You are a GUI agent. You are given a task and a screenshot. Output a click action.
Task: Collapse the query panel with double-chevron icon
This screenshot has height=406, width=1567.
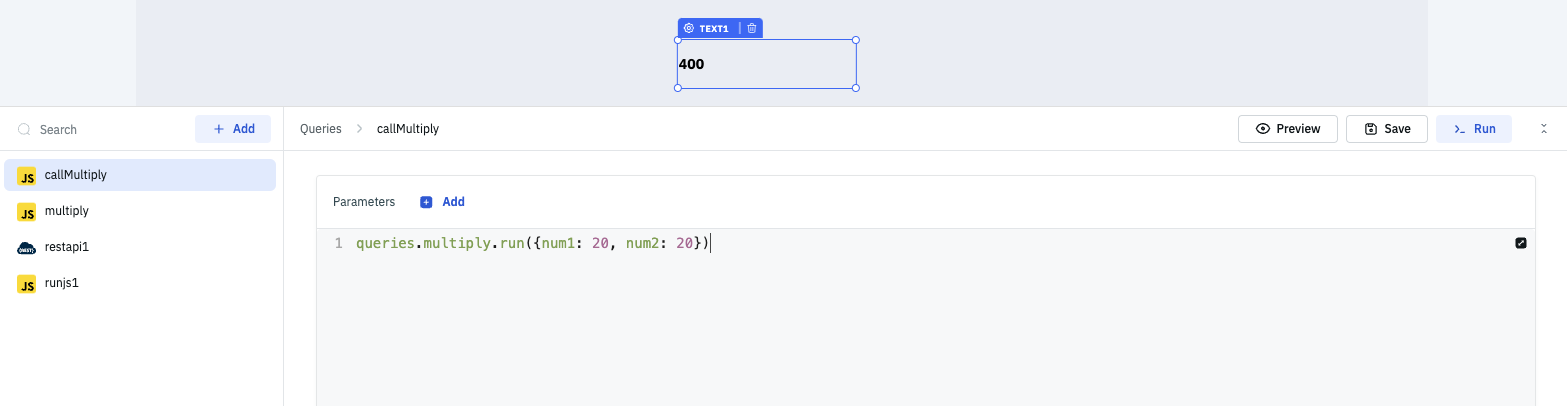point(1543,129)
